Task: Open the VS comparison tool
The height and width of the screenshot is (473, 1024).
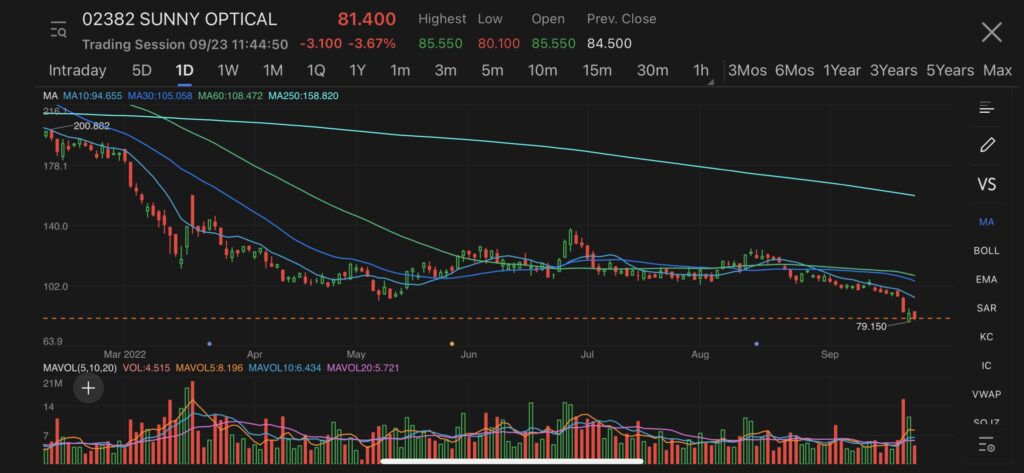Action: [x=986, y=184]
